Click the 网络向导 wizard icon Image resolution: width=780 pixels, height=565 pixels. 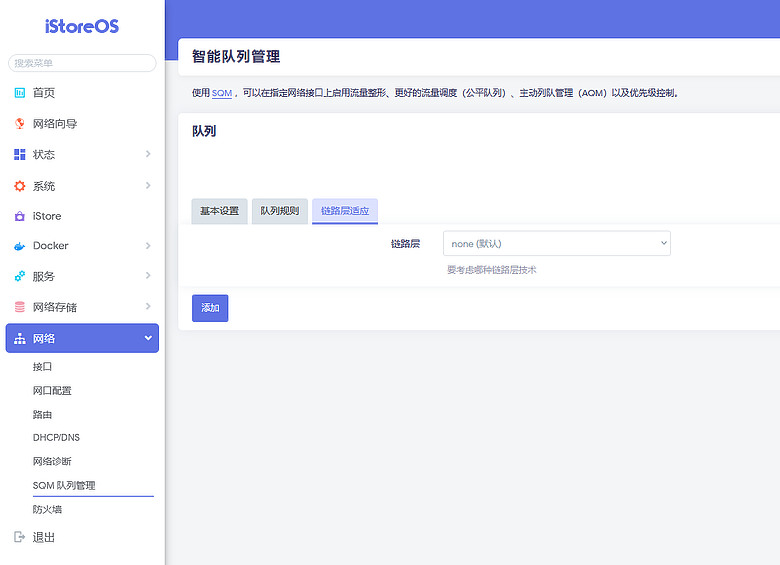(20, 123)
